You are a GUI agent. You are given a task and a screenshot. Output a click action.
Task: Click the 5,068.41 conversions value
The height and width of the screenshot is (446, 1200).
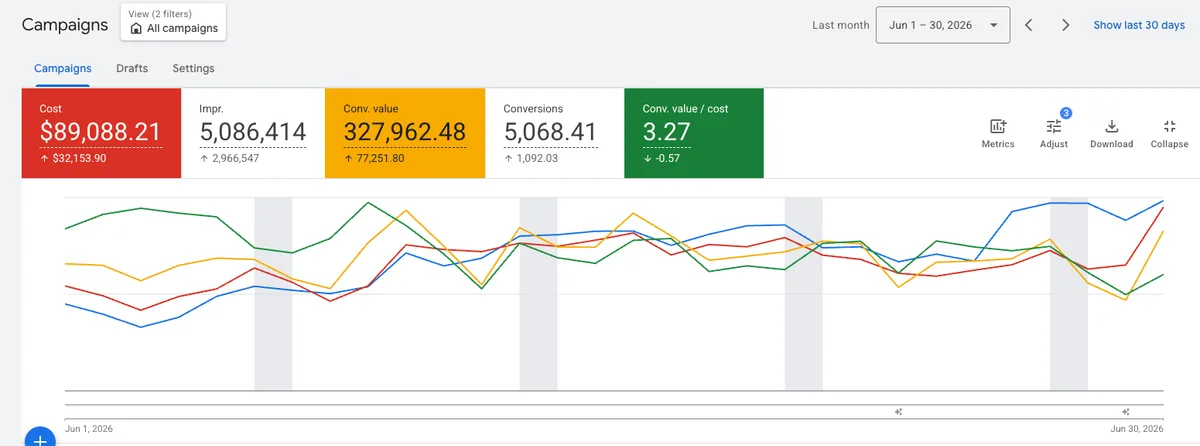(550, 132)
